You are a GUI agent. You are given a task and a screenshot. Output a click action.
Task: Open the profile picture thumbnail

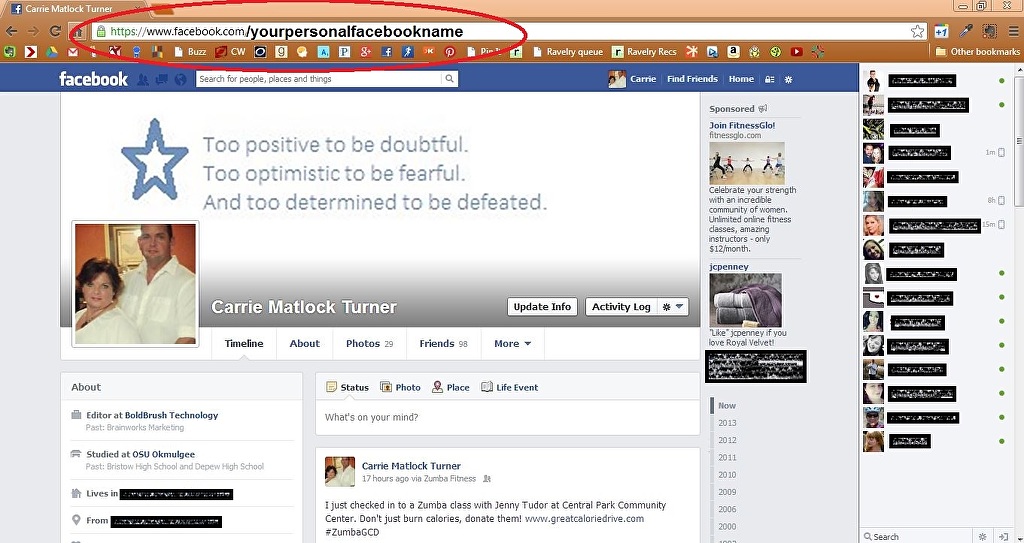[135, 284]
